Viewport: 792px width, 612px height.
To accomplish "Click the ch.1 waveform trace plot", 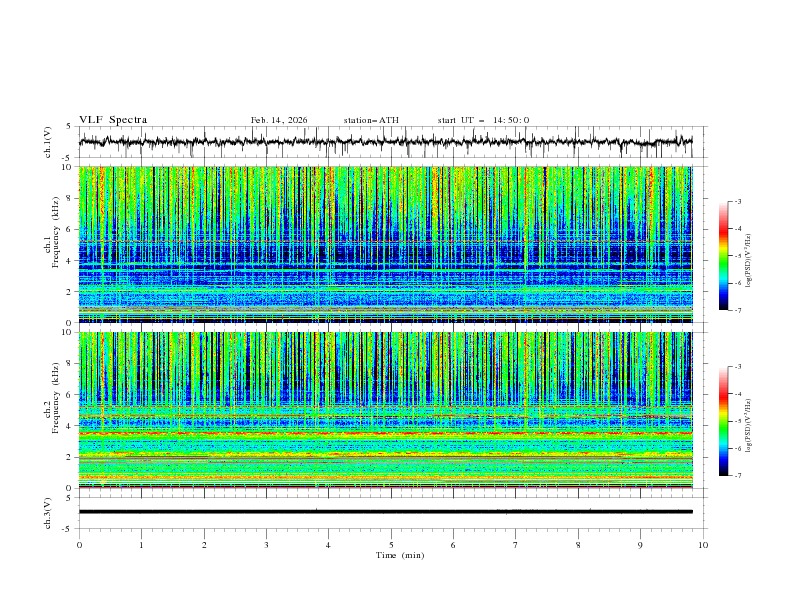I will 385,142.
